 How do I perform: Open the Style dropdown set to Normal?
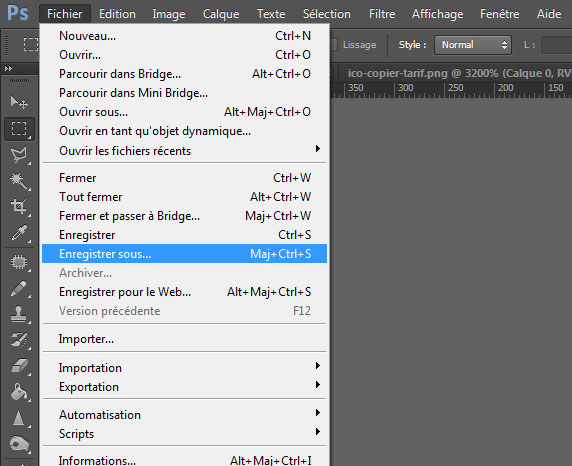tap(473, 45)
